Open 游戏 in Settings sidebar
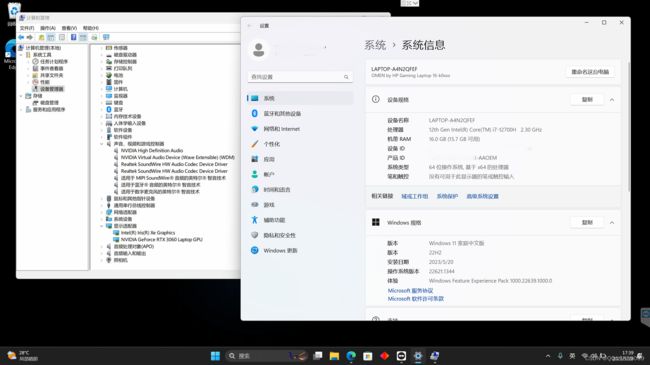This screenshot has height=365, width=650. (x=300, y=205)
